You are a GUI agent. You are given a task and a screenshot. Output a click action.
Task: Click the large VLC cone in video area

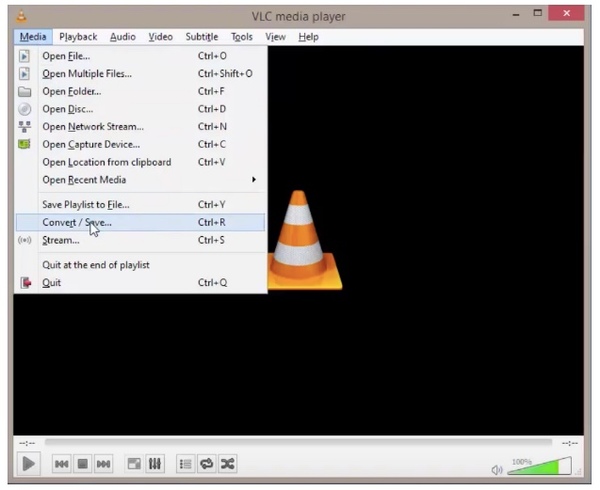point(305,240)
